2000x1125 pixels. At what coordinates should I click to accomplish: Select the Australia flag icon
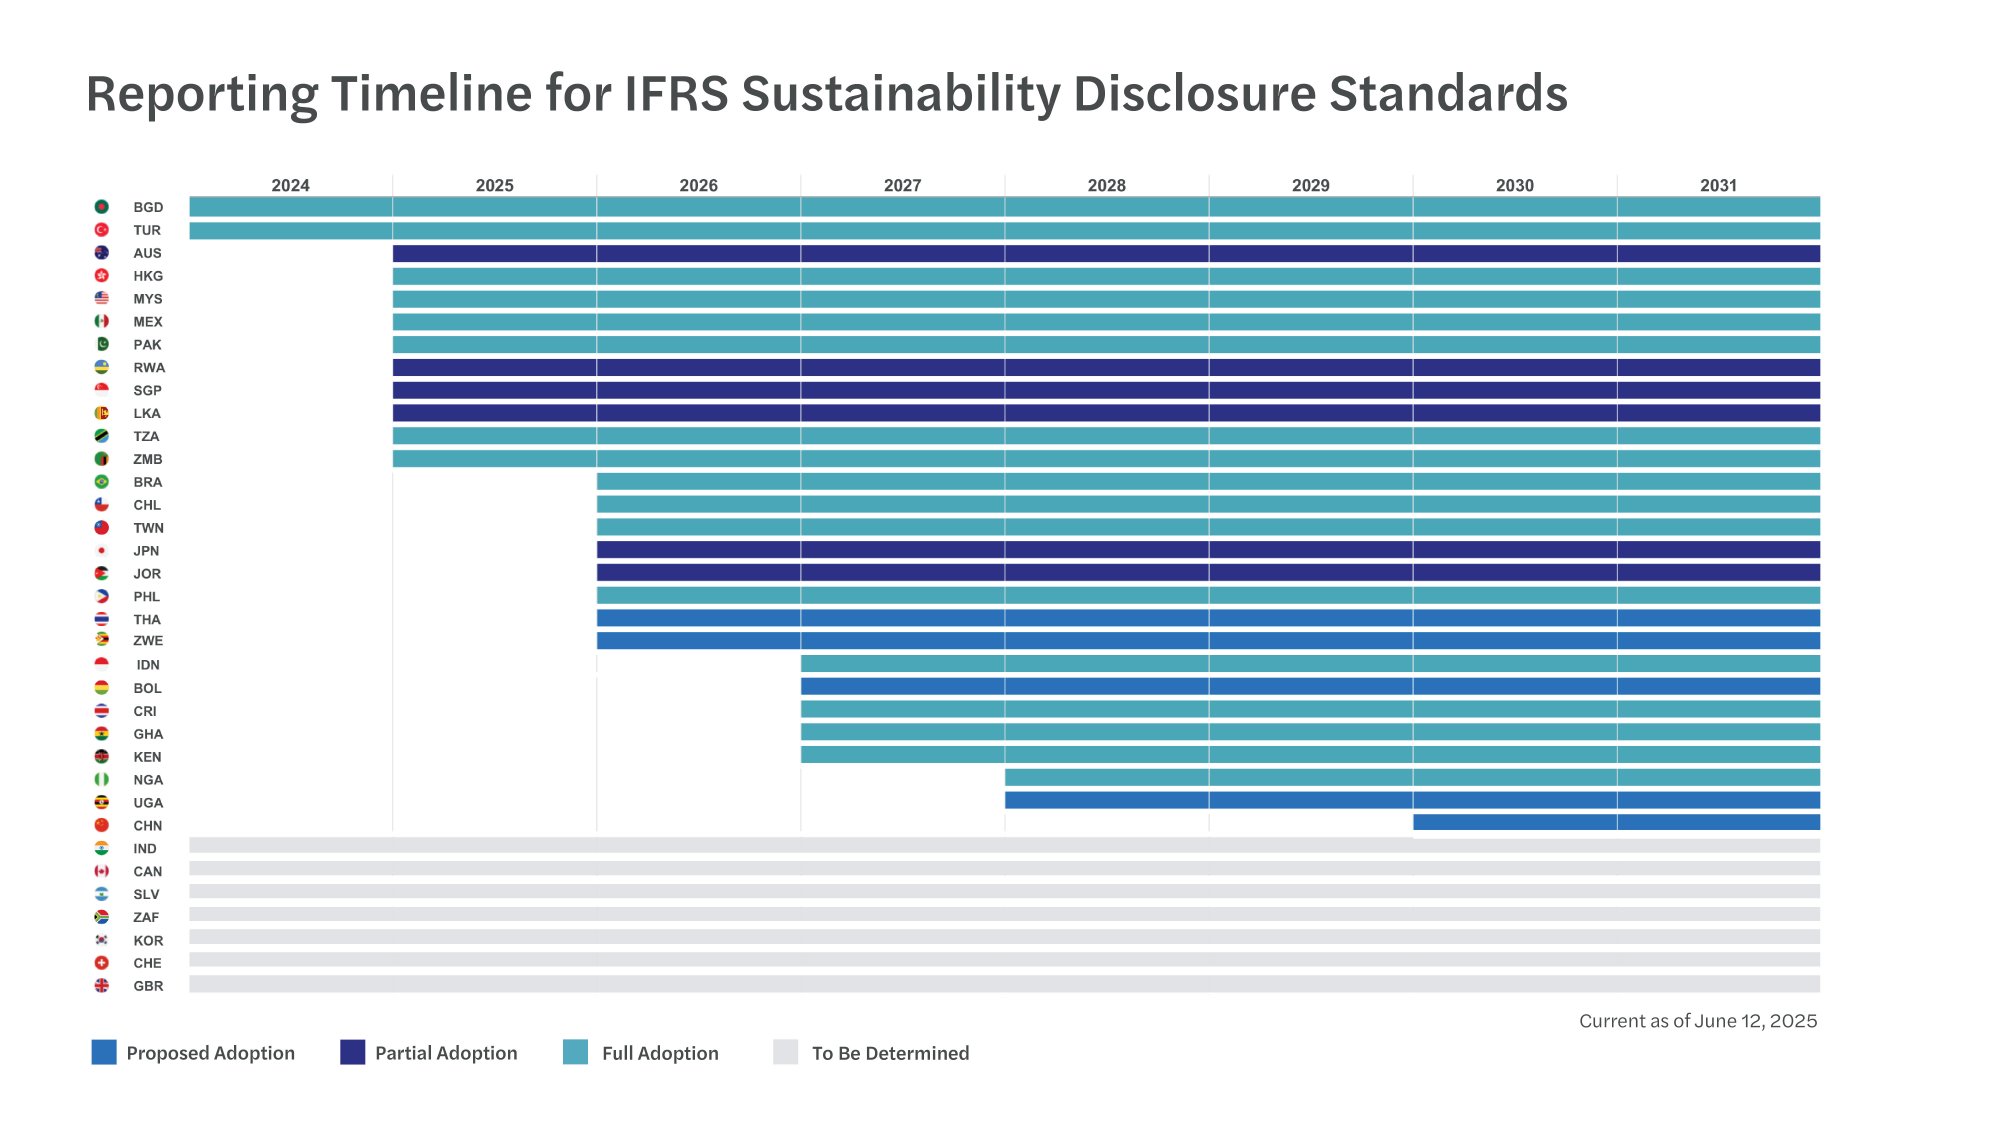(100, 253)
